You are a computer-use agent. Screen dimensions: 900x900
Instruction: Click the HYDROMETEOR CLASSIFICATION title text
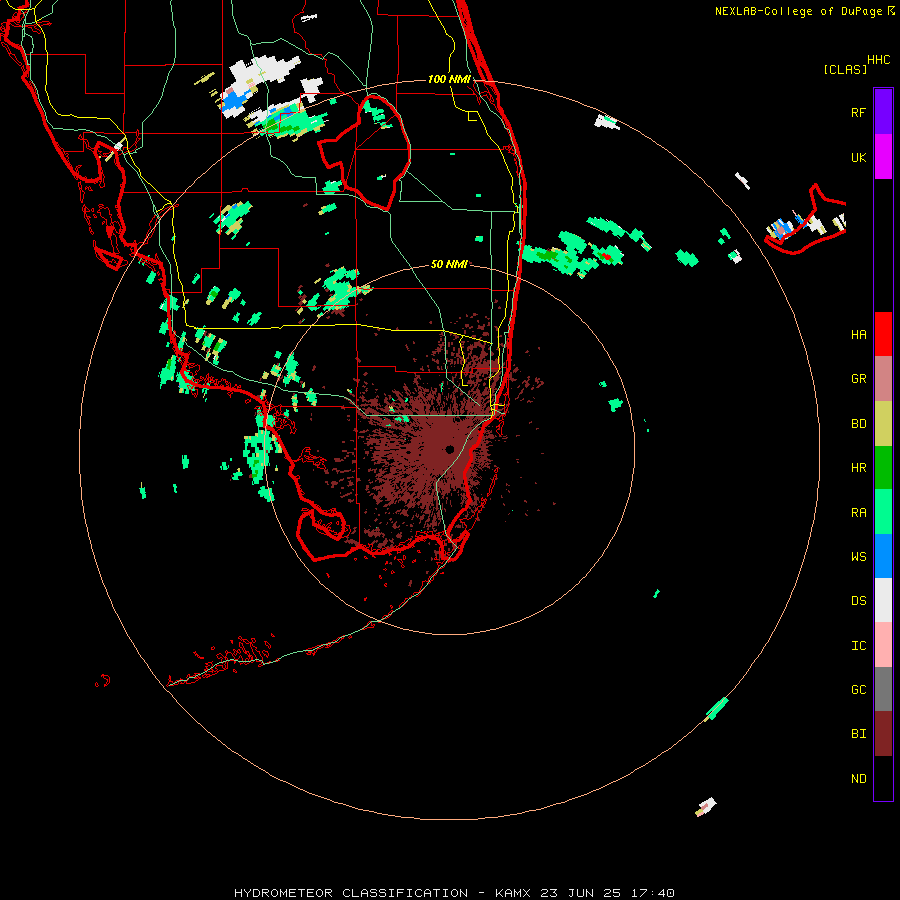click(351, 893)
